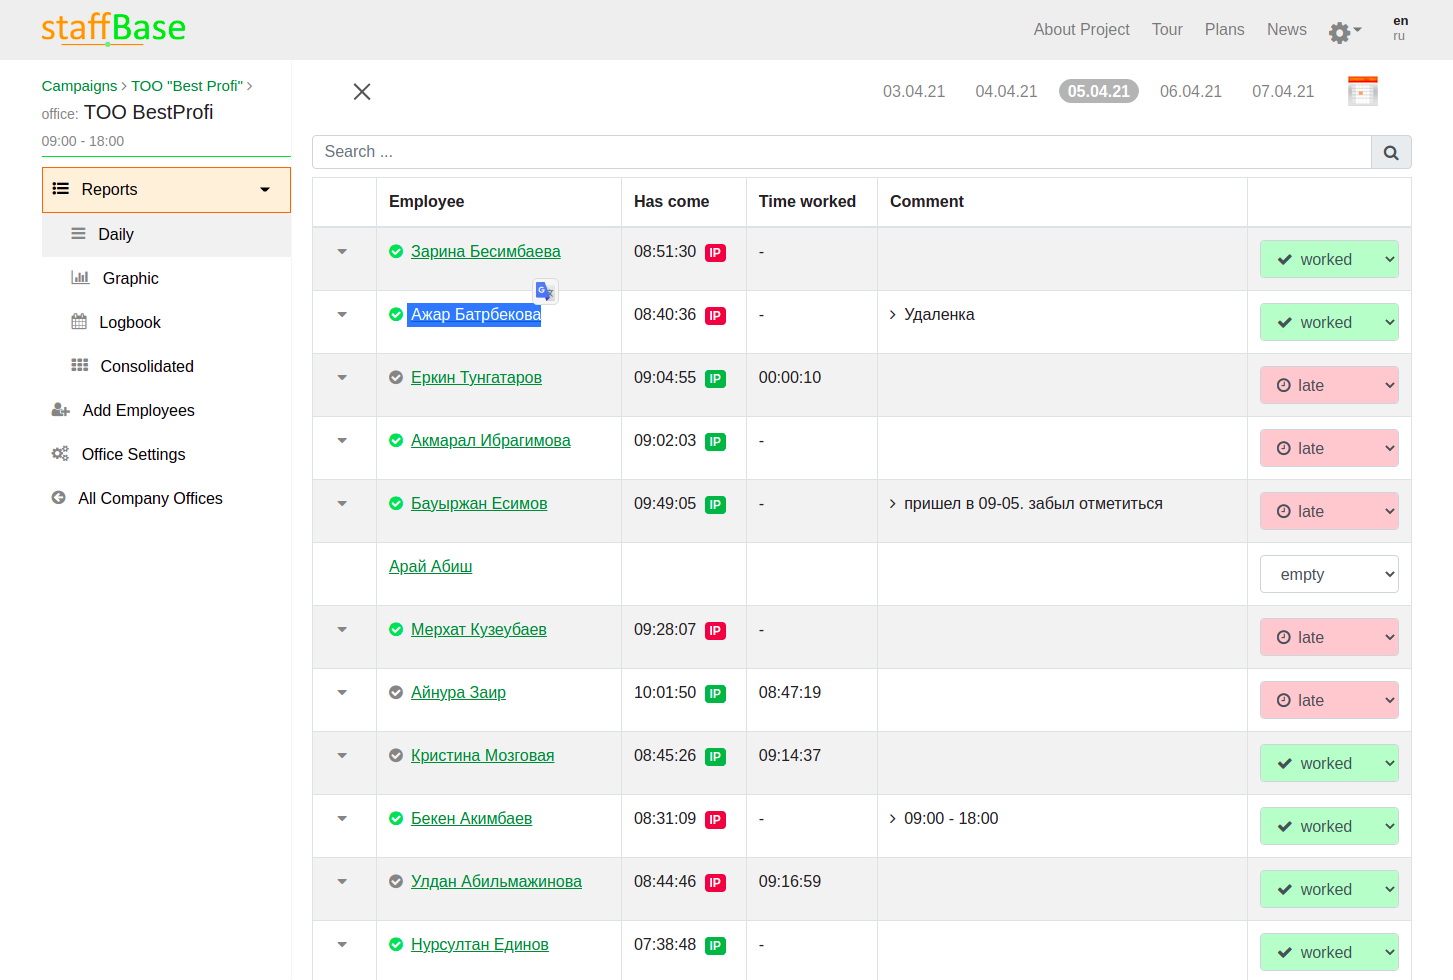Click the Consolidated report grid icon
This screenshot has height=980, width=1453.
pyautogui.click(x=80, y=365)
